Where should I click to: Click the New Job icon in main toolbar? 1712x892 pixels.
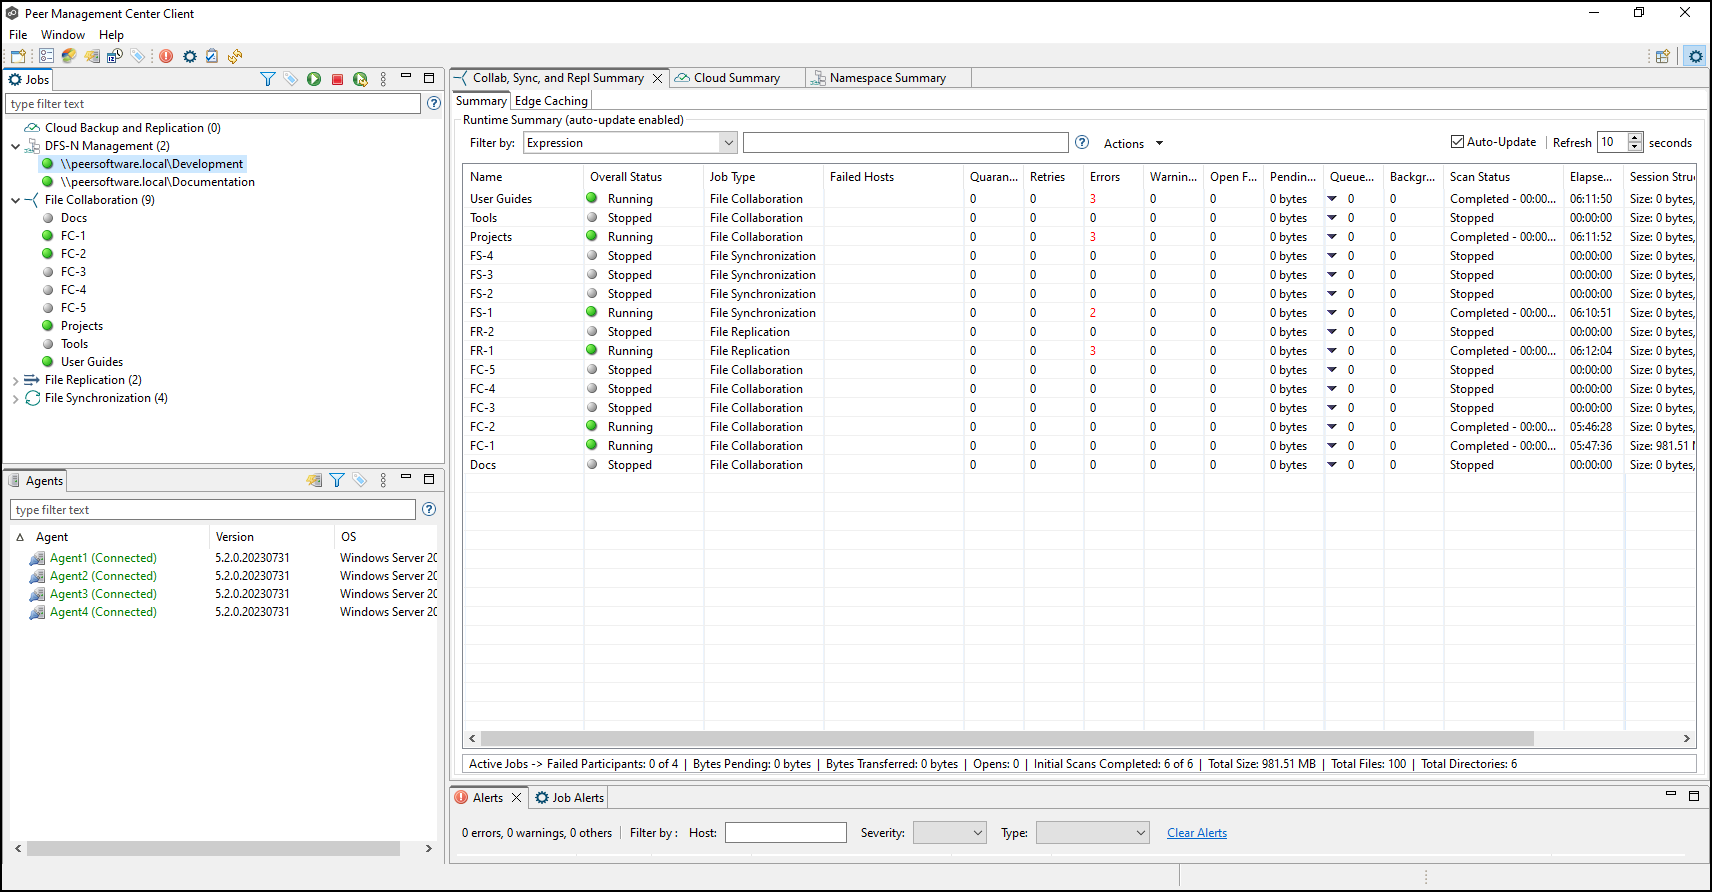[18, 56]
